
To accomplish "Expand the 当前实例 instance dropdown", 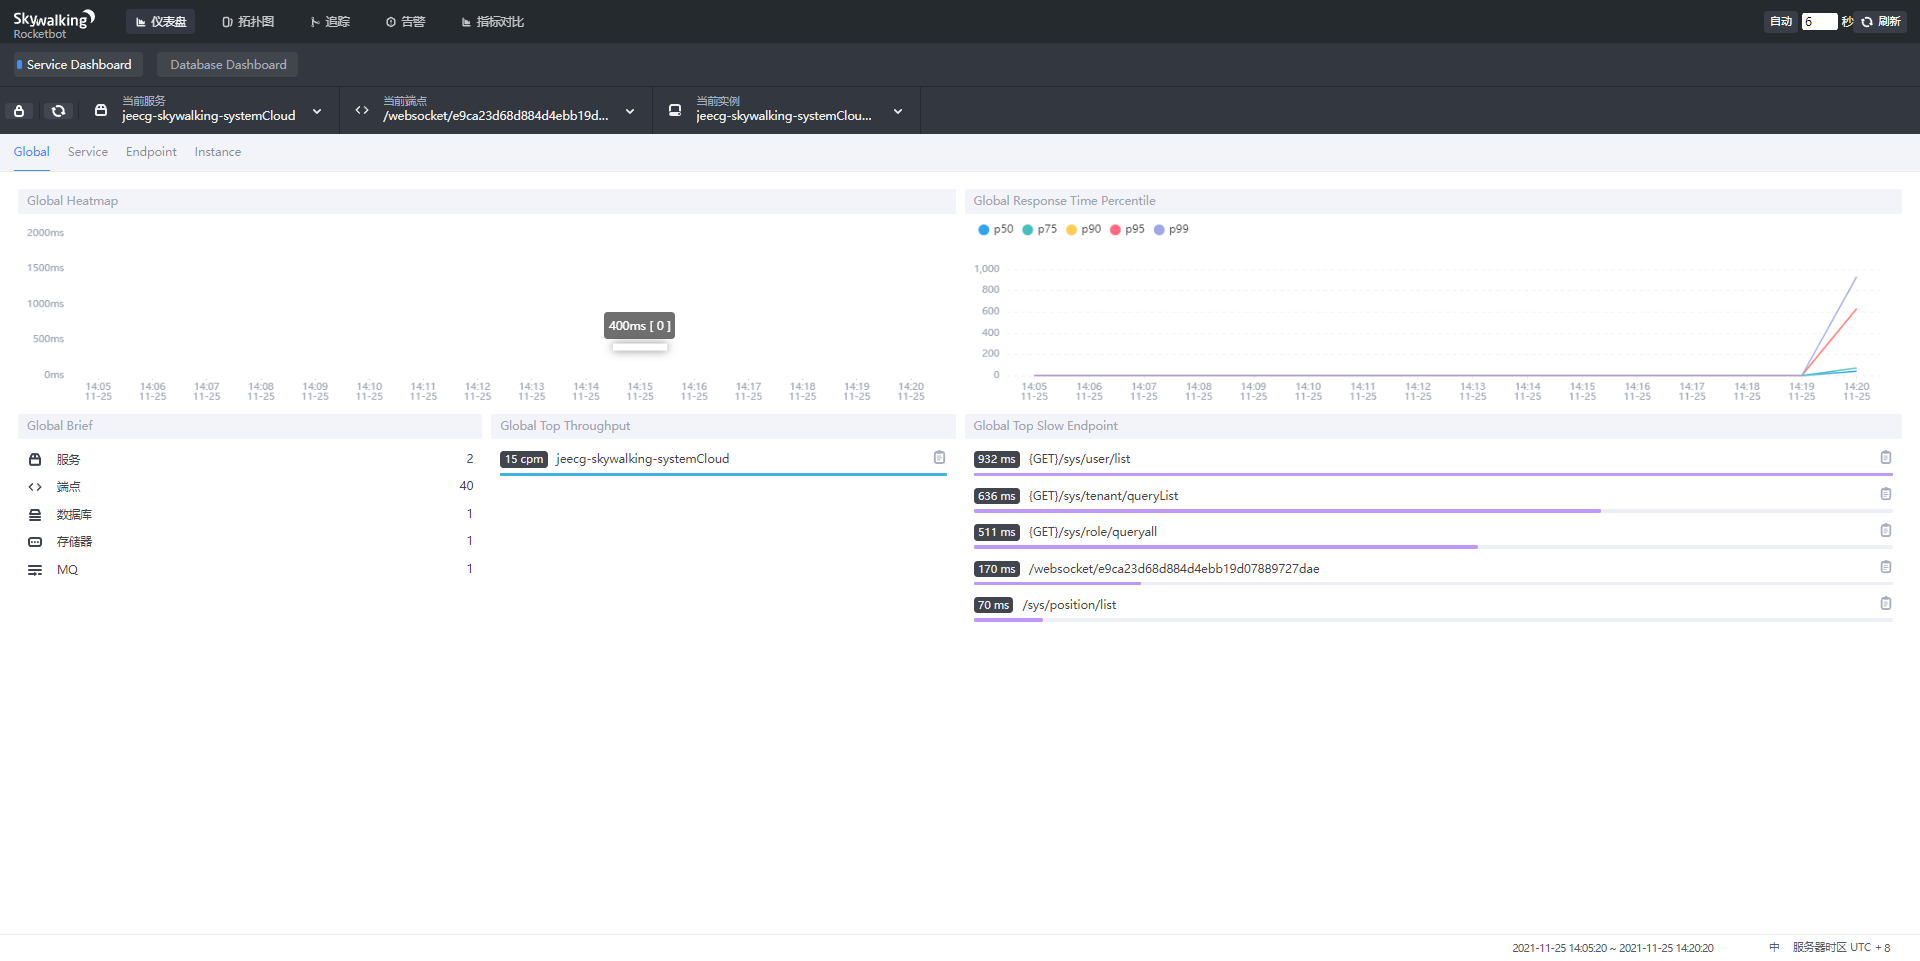I will click(898, 111).
